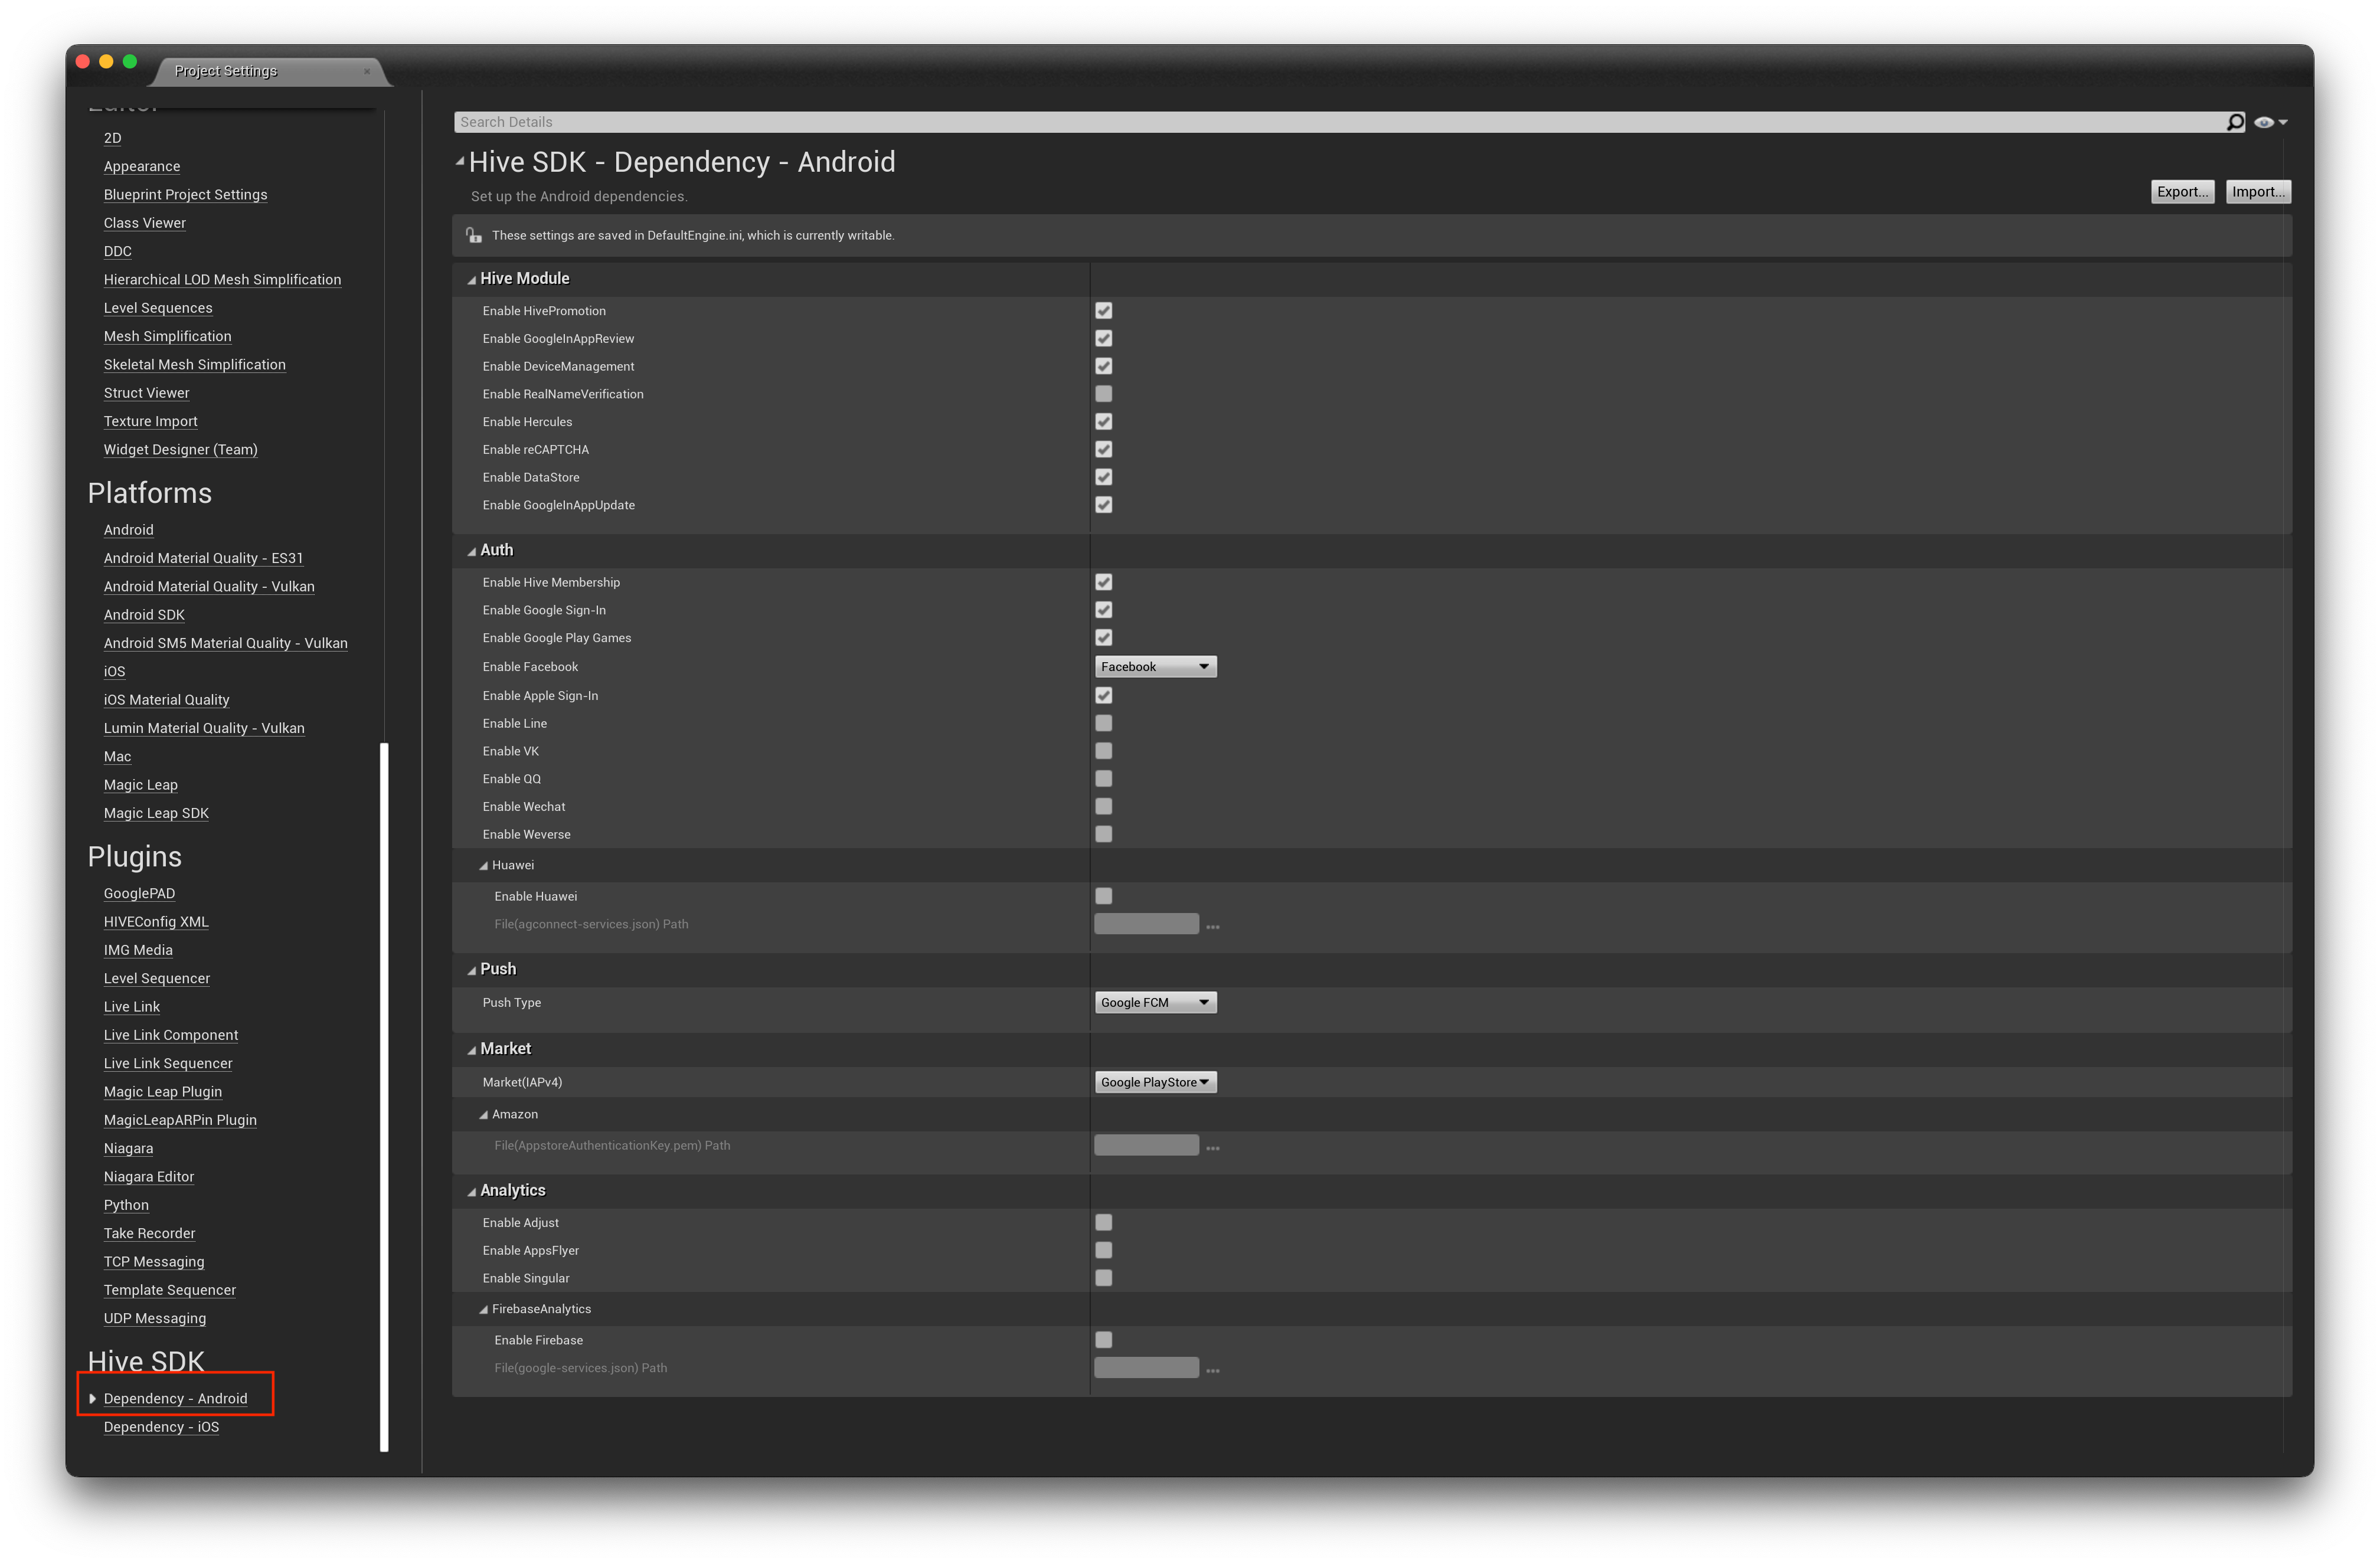Browse for the agconnect-services.json file path
Screen dimensions: 2380x1564
[x=1212, y=925]
